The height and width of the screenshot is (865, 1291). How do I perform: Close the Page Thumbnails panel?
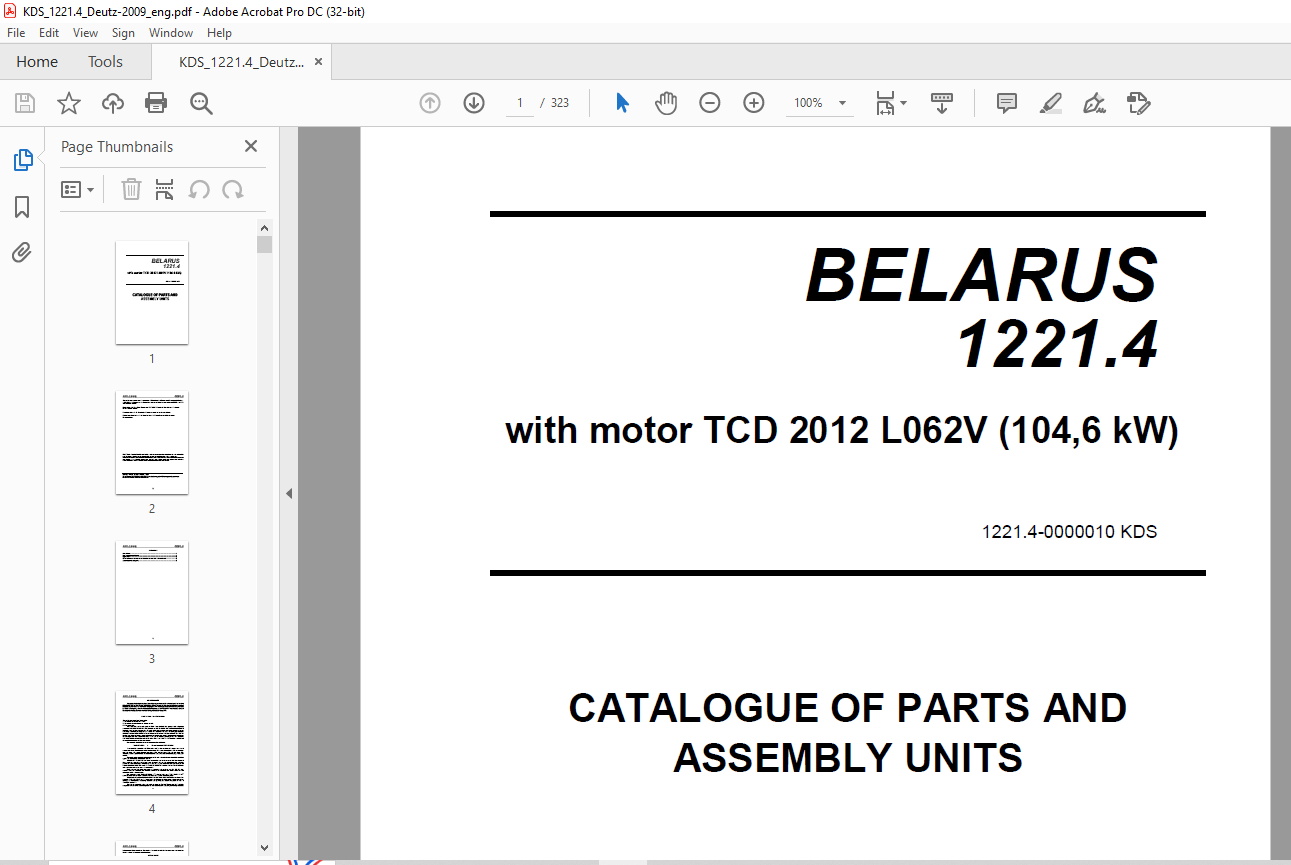[x=251, y=146]
